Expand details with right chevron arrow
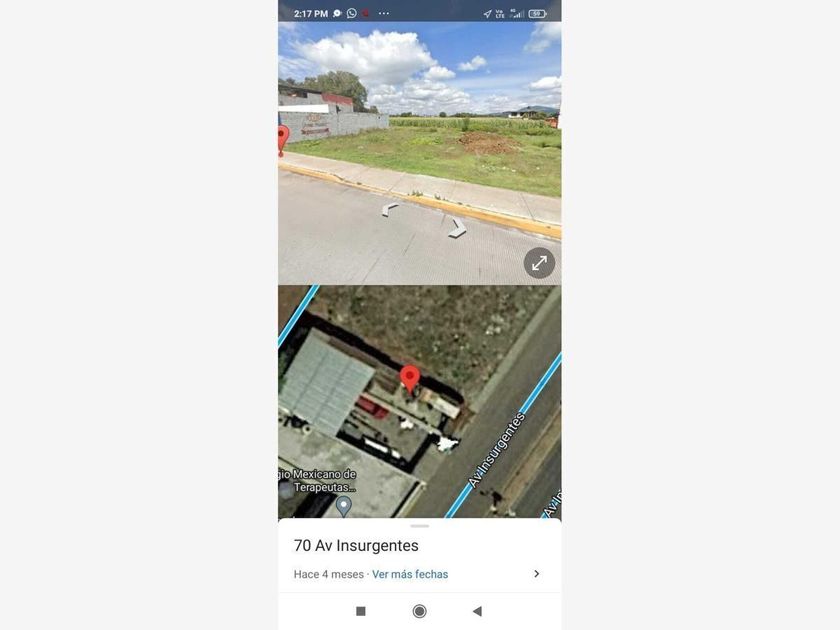Viewport: 840px width, 630px height. (537, 574)
